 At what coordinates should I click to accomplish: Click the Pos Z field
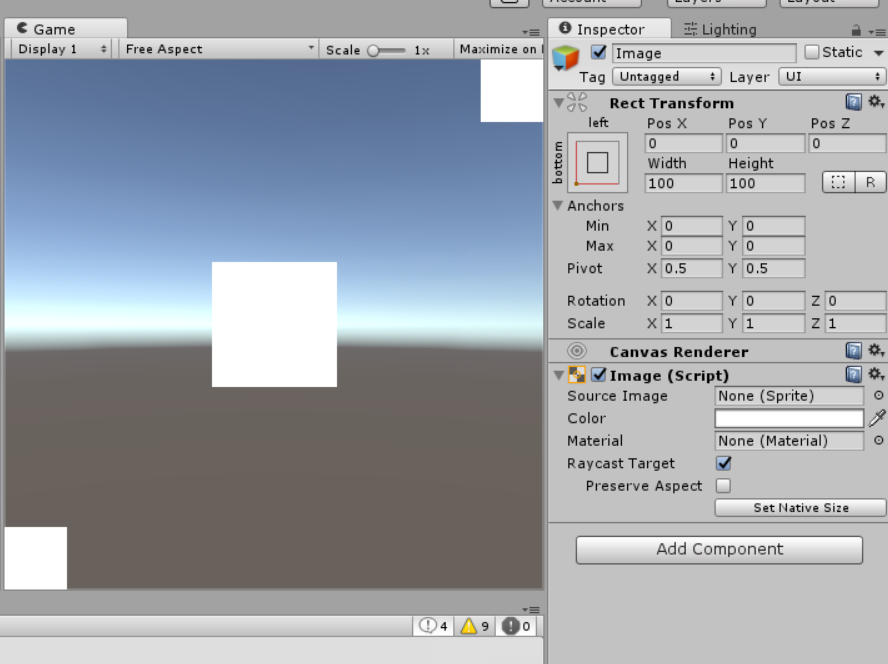(x=847, y=143)
